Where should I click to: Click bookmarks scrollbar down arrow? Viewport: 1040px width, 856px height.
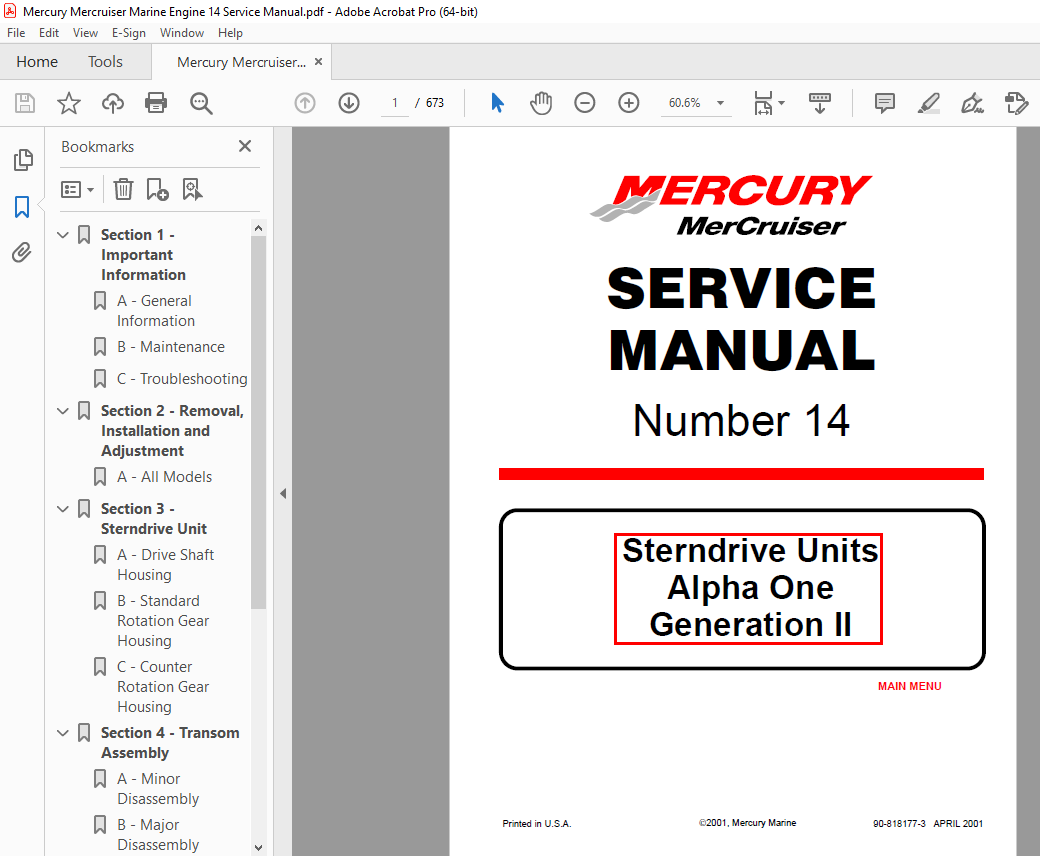click(259, 847)
